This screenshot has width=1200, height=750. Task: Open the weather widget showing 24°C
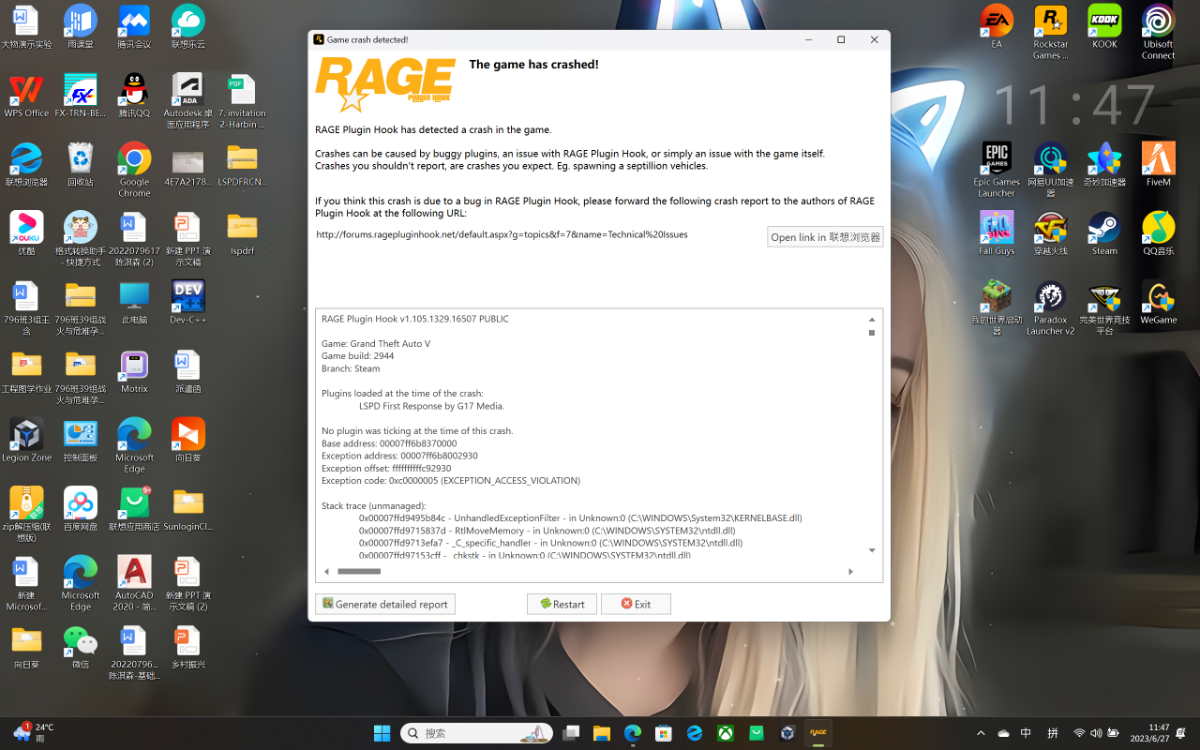[34, 732]
